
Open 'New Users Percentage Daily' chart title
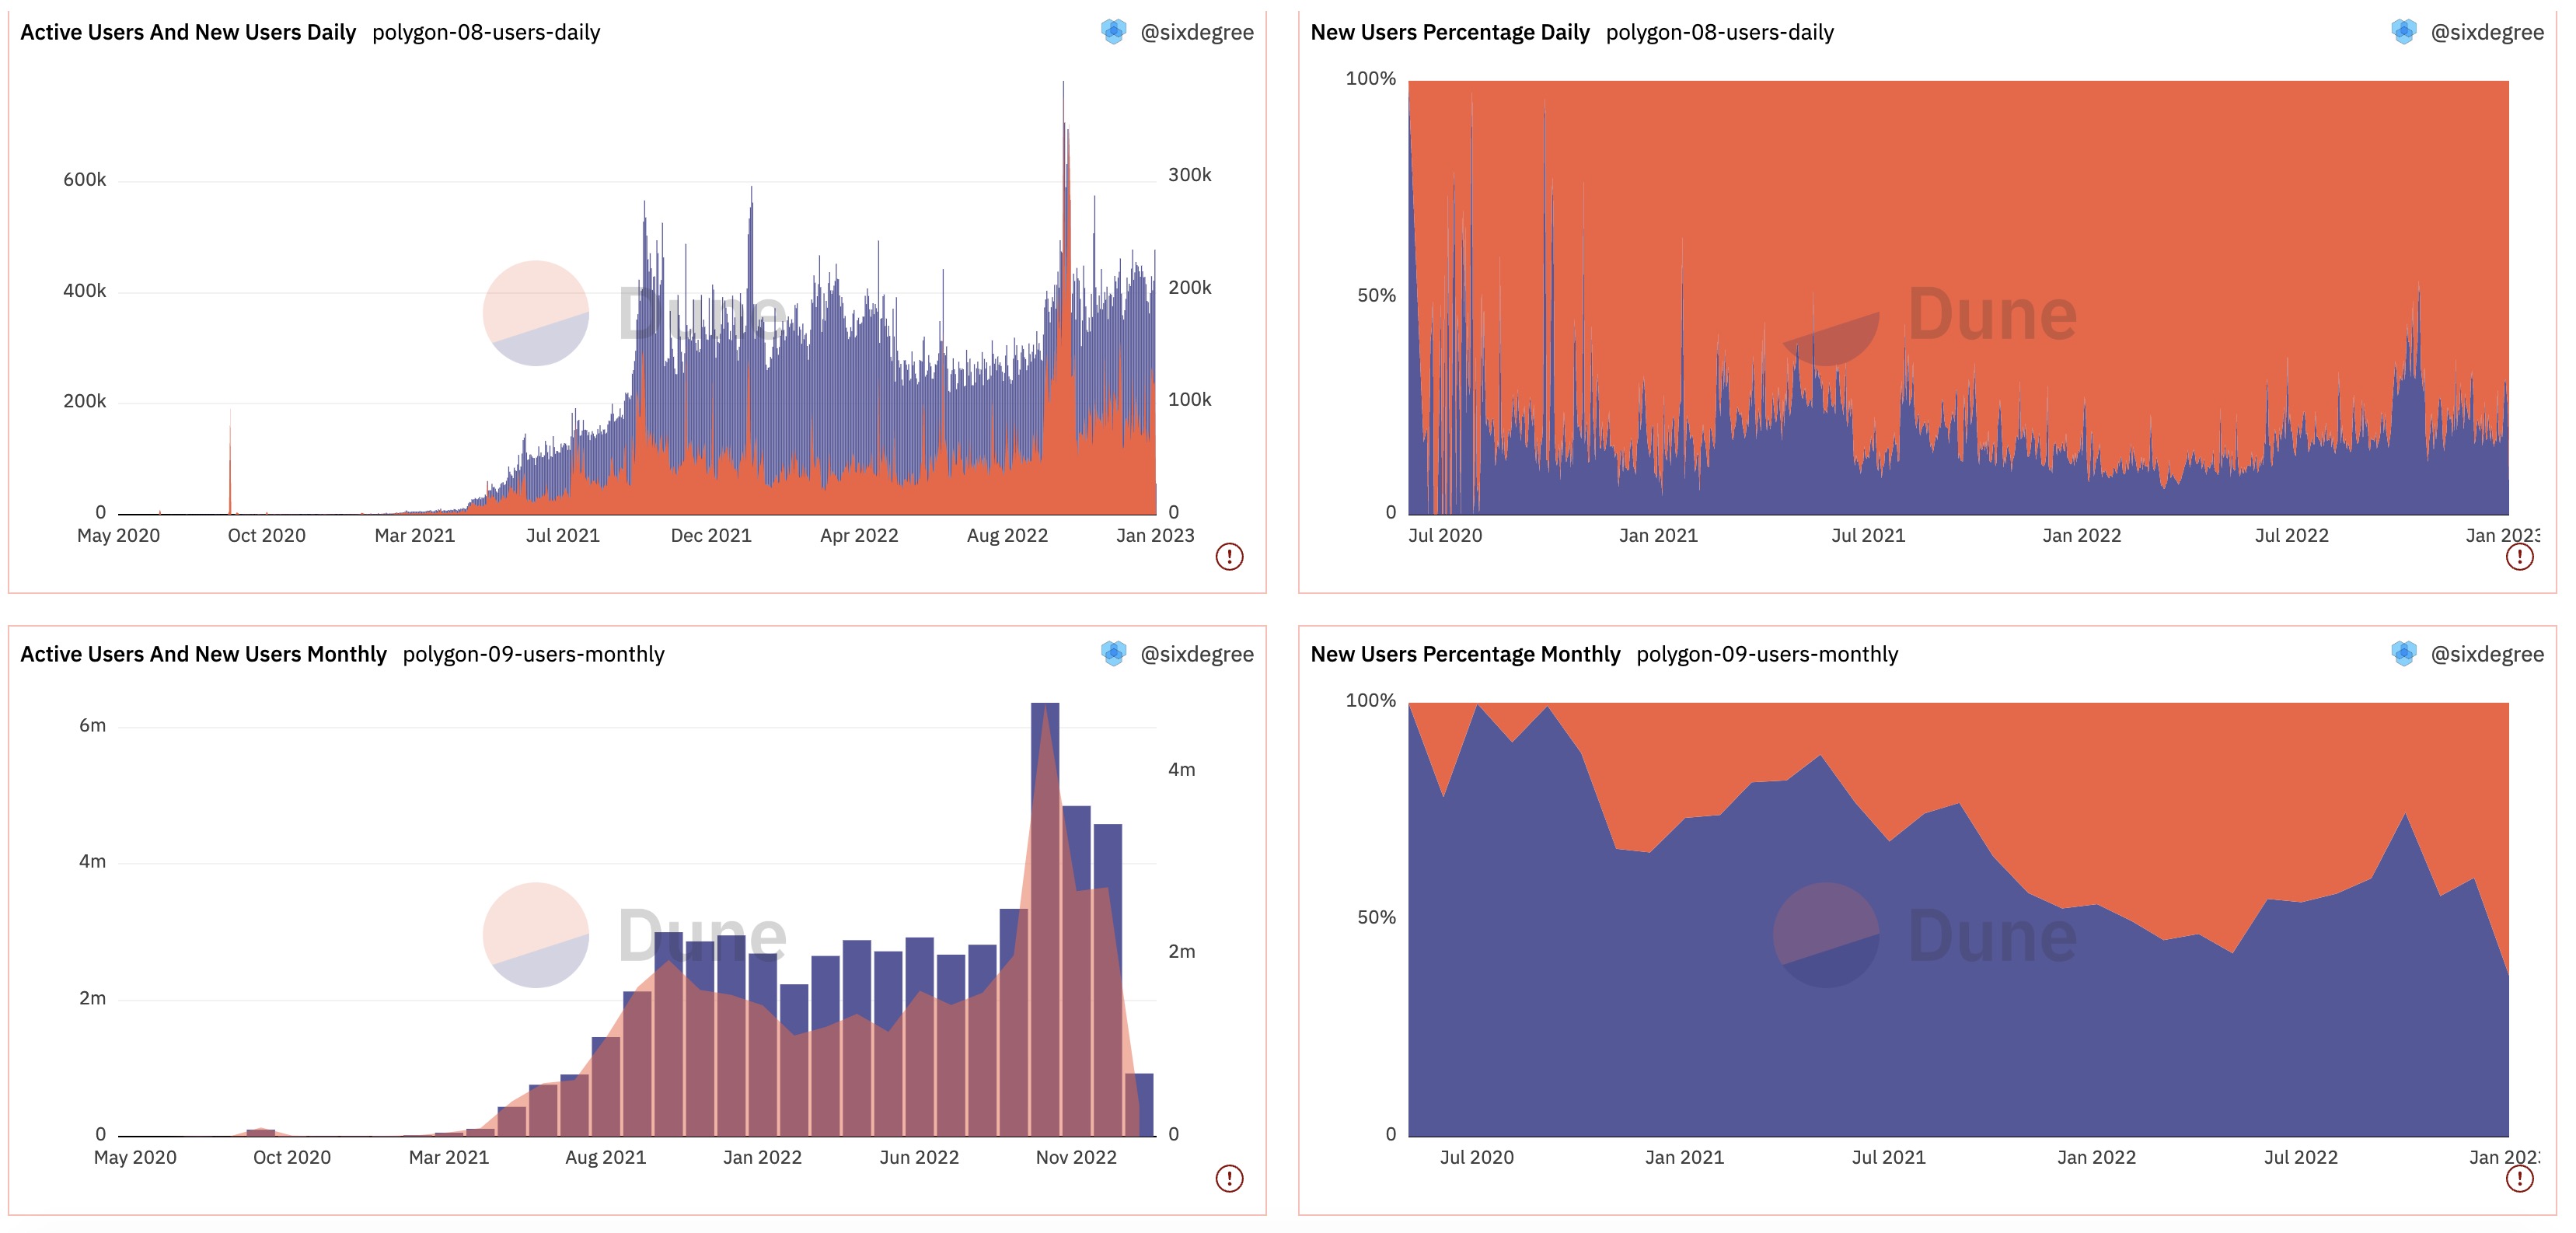[1450, 32]
